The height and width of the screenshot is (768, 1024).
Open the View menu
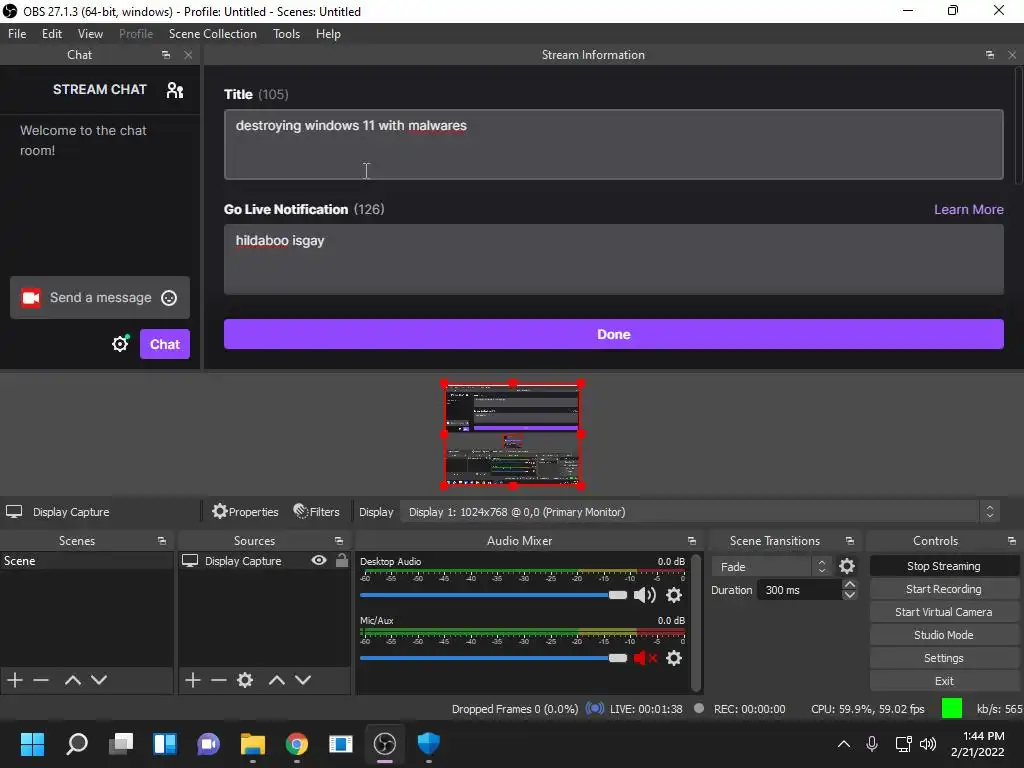click(x=90, y=34)
